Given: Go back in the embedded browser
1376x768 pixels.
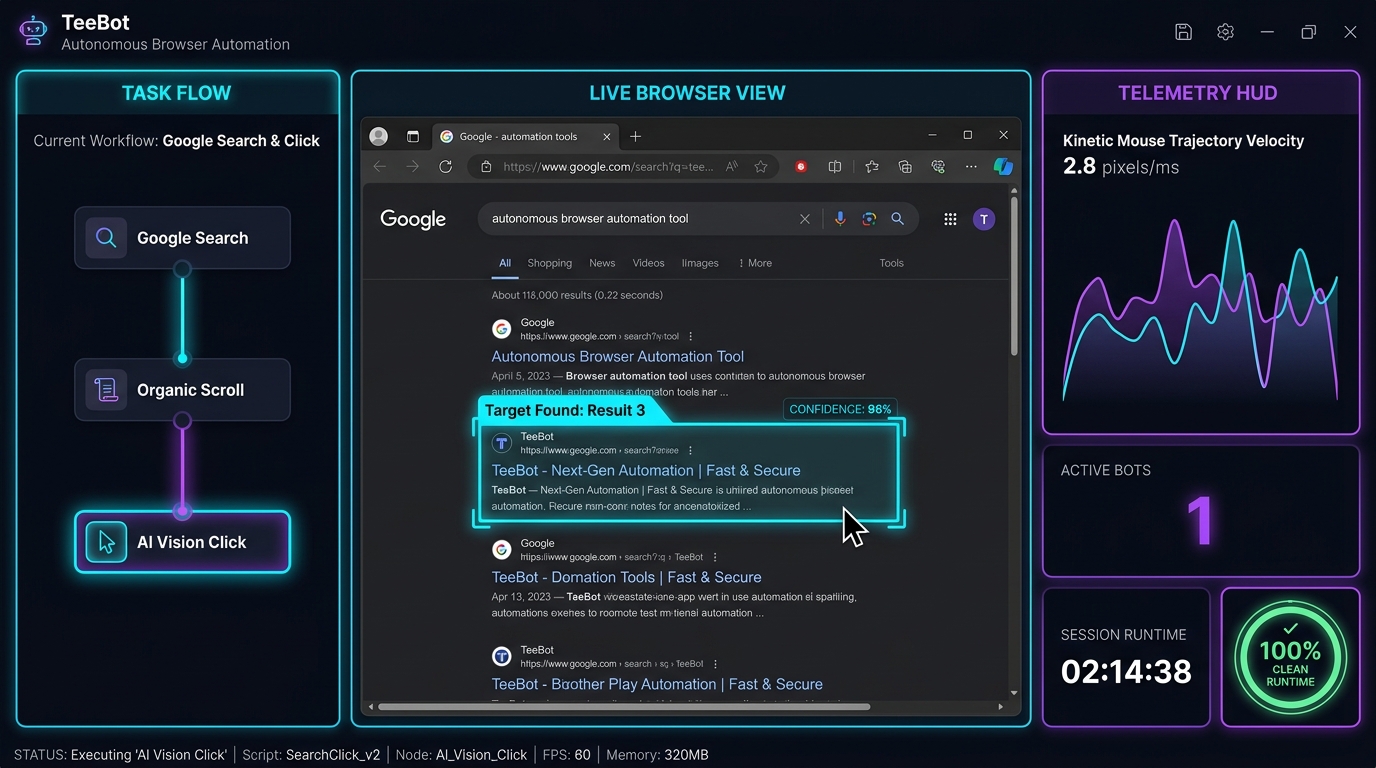Looking at the screenshot, I should [x=379, y=167].
